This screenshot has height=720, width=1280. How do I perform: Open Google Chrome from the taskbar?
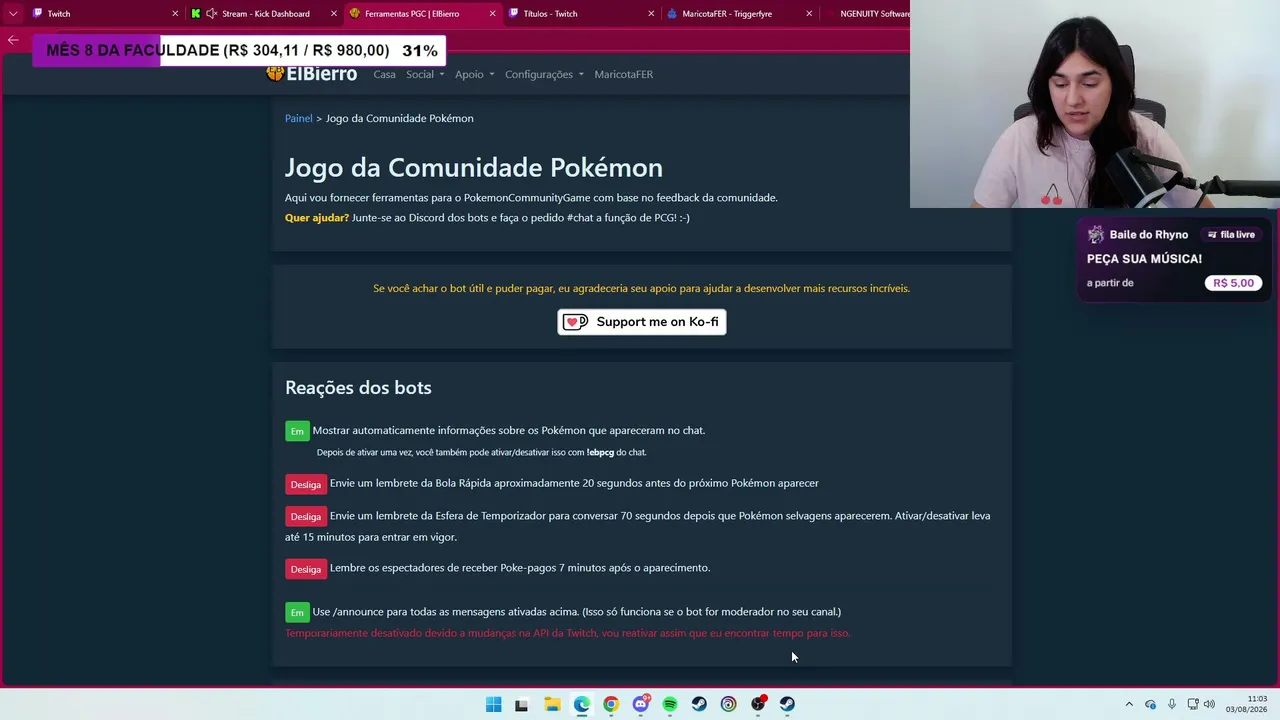[611, 704]
